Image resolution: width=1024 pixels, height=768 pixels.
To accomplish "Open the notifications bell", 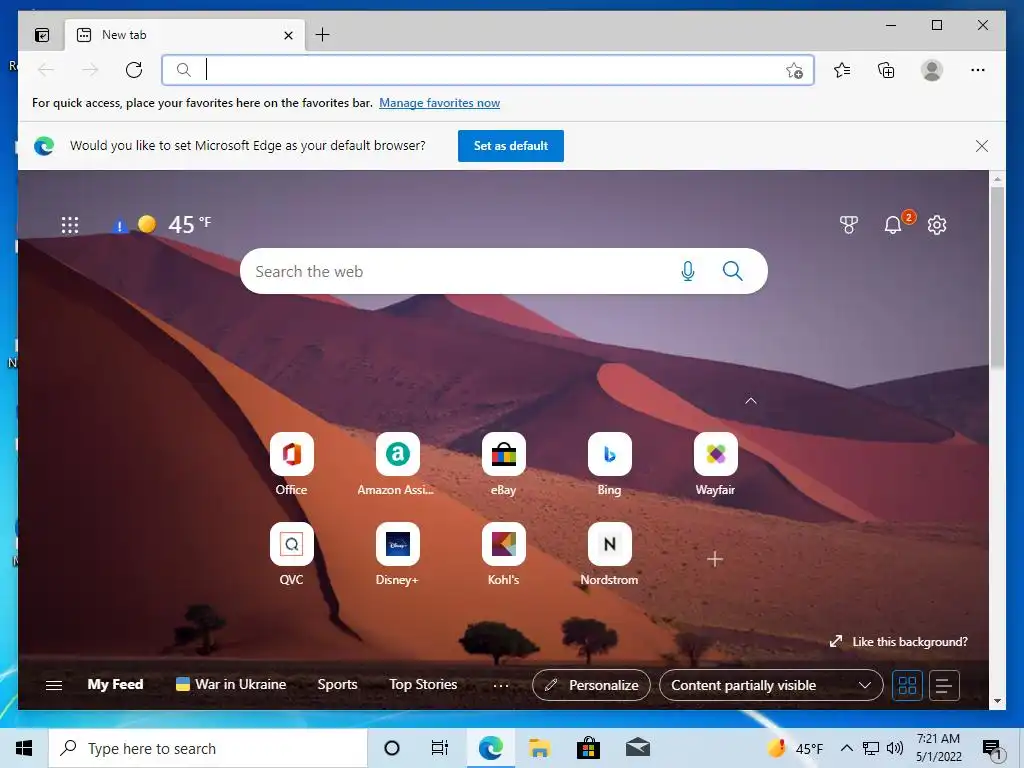I will pyautogui.click(x=893, y=225).
